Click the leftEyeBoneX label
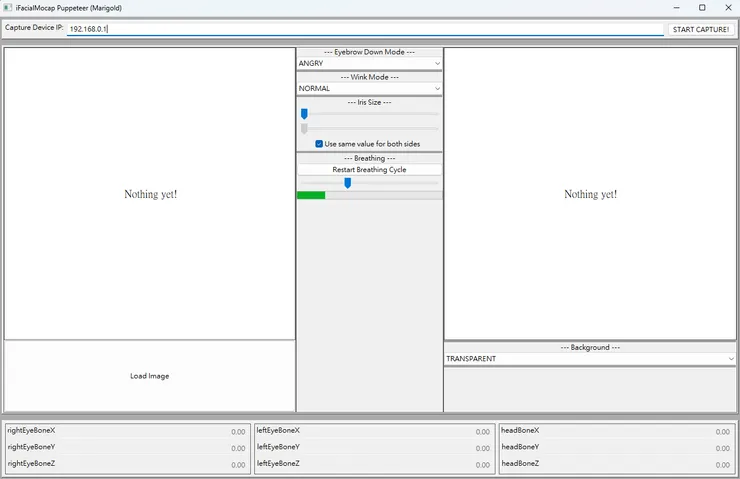Viewport: 740px width, 479px height. [278, 430]
